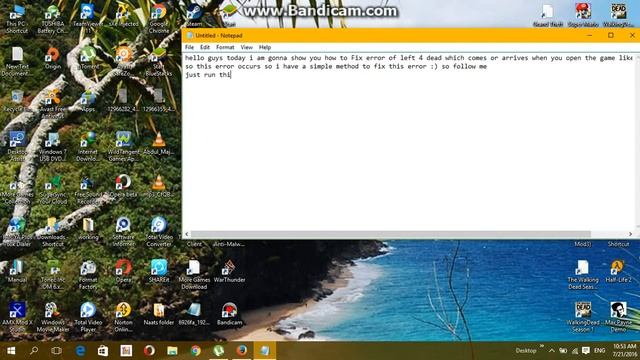Viewport: 640px width, 360px height.
Task: Select the Half-Life 2 desktop icon
Action: point(618,271)
